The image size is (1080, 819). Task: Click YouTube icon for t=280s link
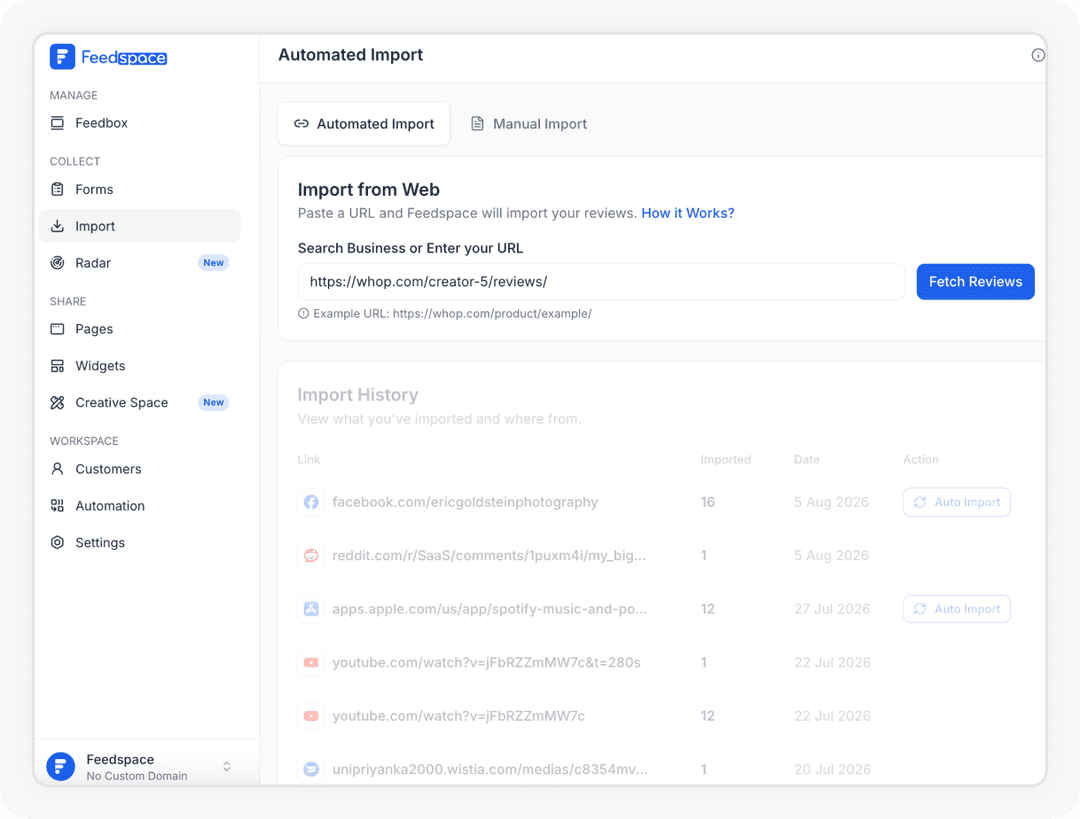(311, 663)
